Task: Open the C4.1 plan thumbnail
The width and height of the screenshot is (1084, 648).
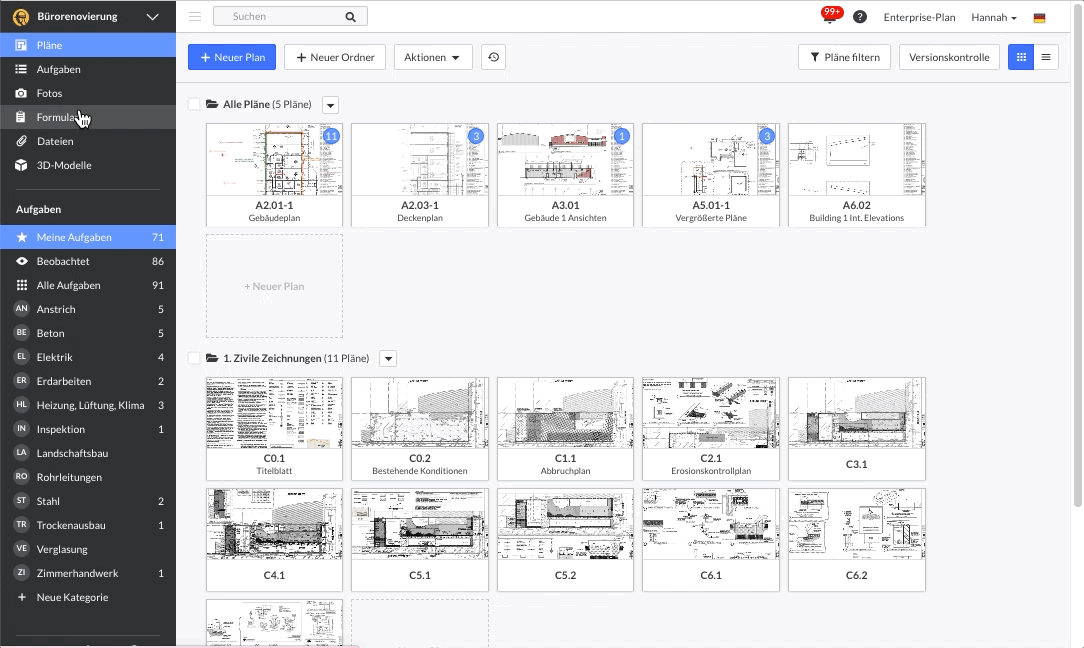Action: (274, 539)
